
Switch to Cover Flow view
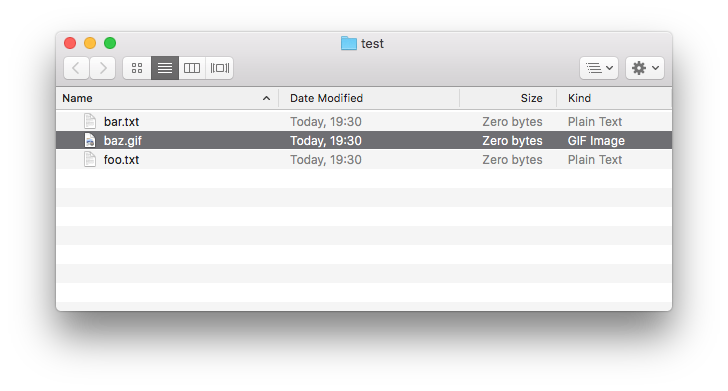point(220,68)
